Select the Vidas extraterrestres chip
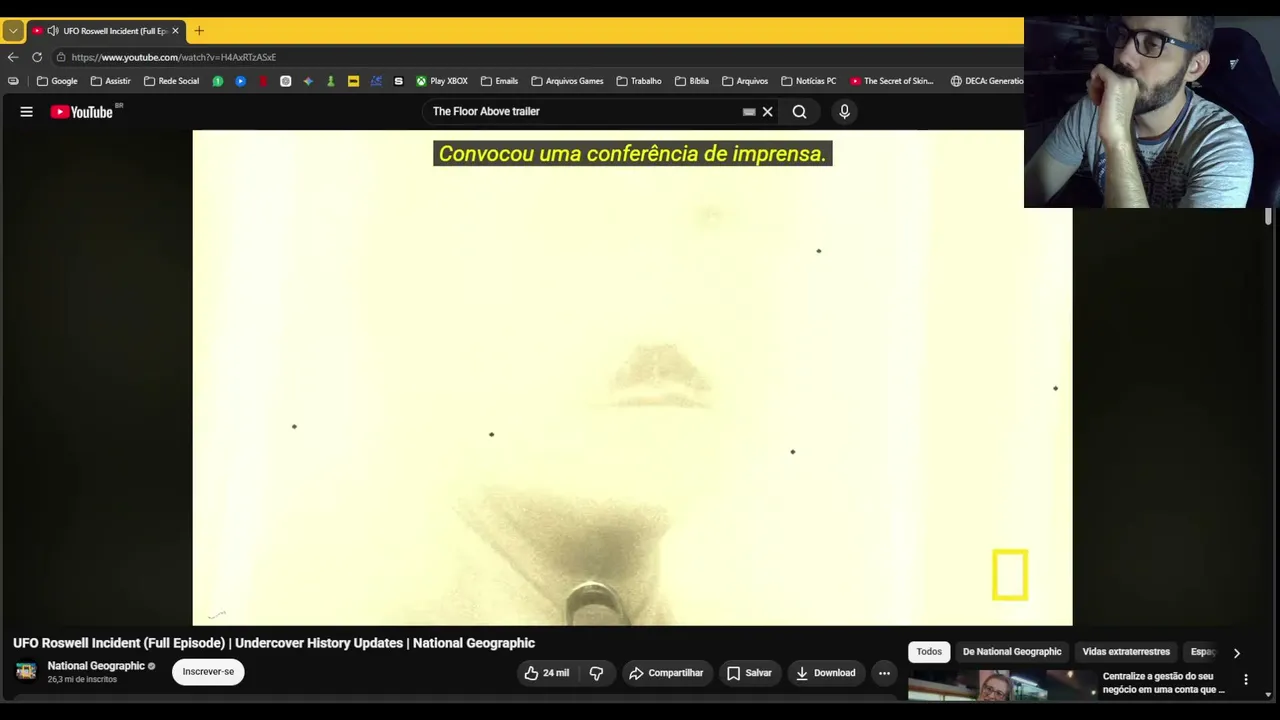The width and height of the screenshot is (1280, 720). click(1126, 652)
